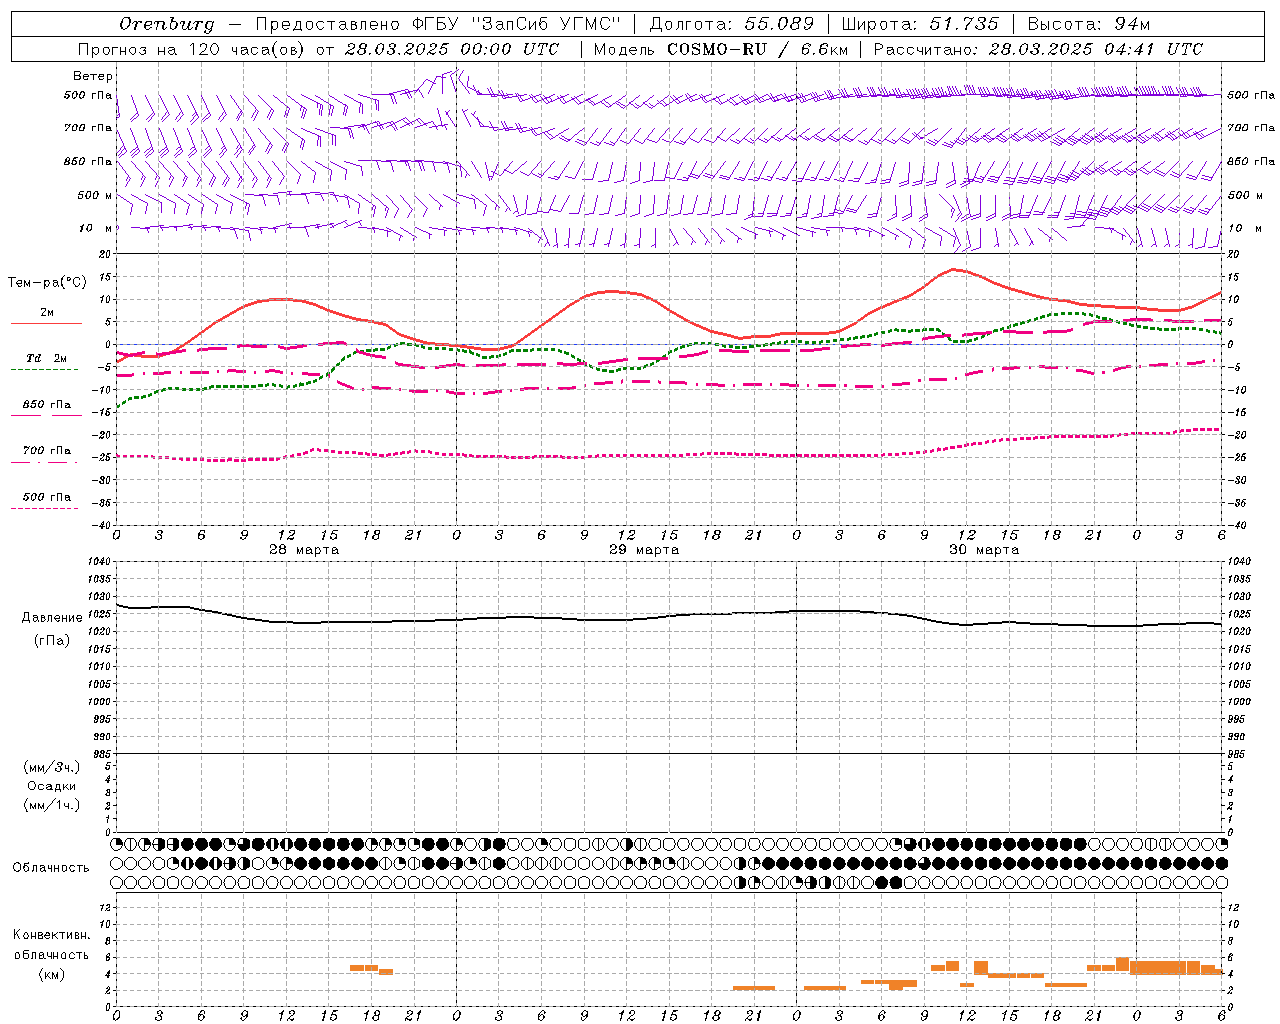Click the "28 марта" date label

pyautogui.click(x=304, y=550)
